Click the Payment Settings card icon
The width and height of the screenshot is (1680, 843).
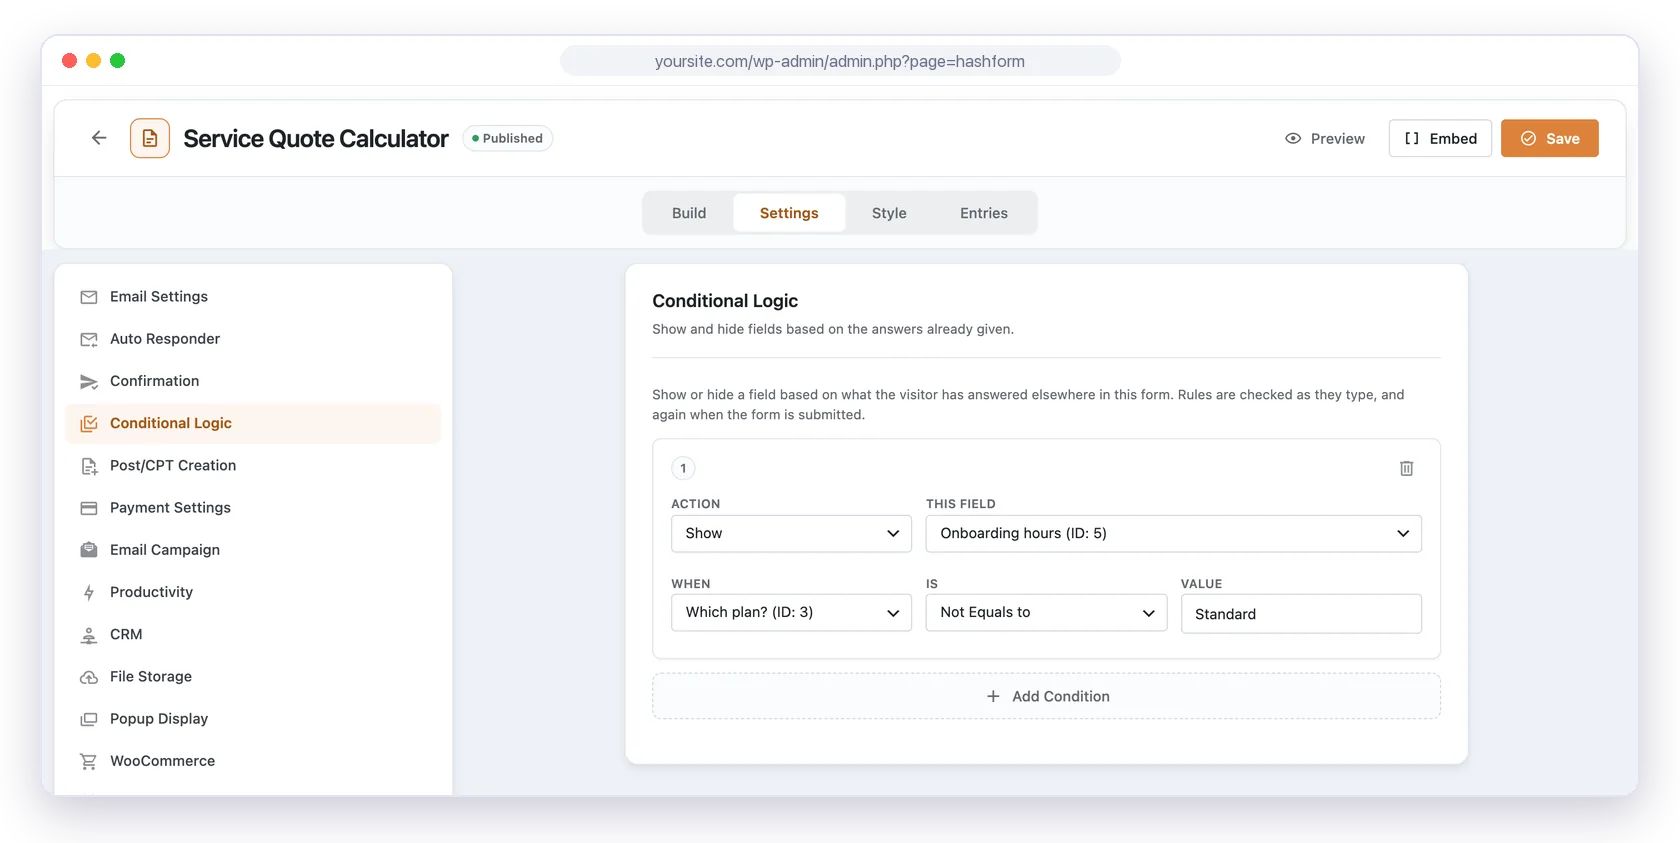tap(89, 508)
